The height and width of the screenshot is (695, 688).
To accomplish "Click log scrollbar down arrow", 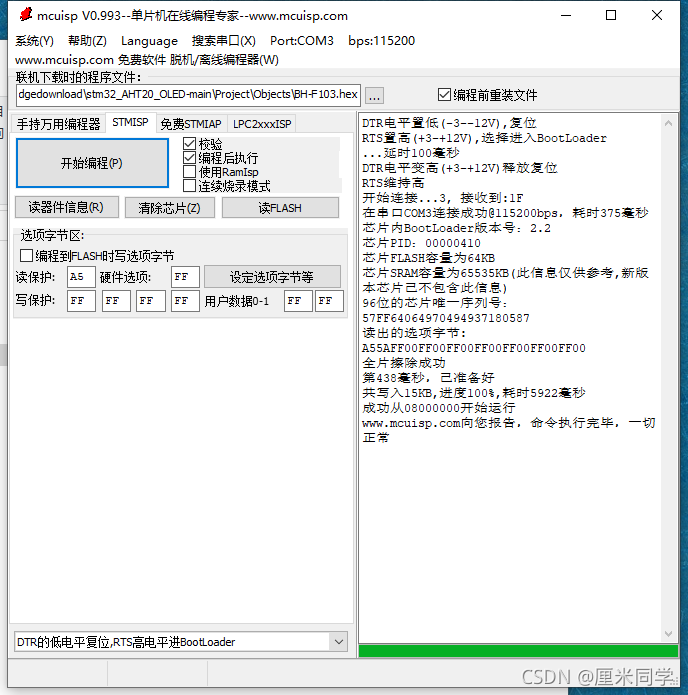I will pos(668,634).
